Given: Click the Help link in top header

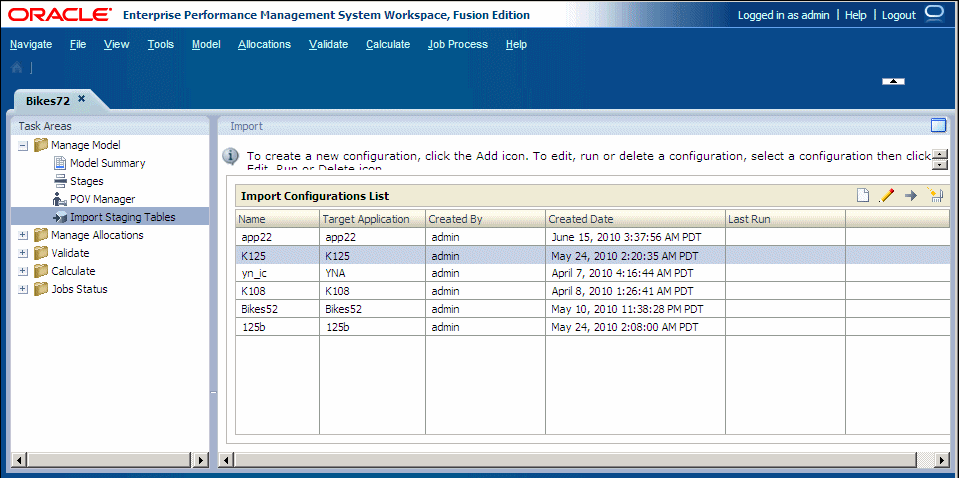Looking at the screenshot, I should pyautogui.click(x=856, y=15).
